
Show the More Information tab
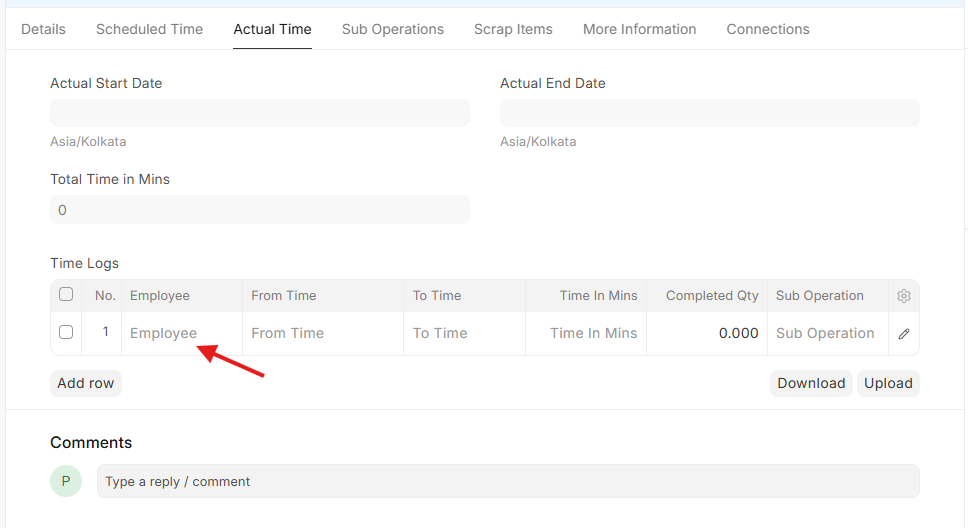pos(639,29)
